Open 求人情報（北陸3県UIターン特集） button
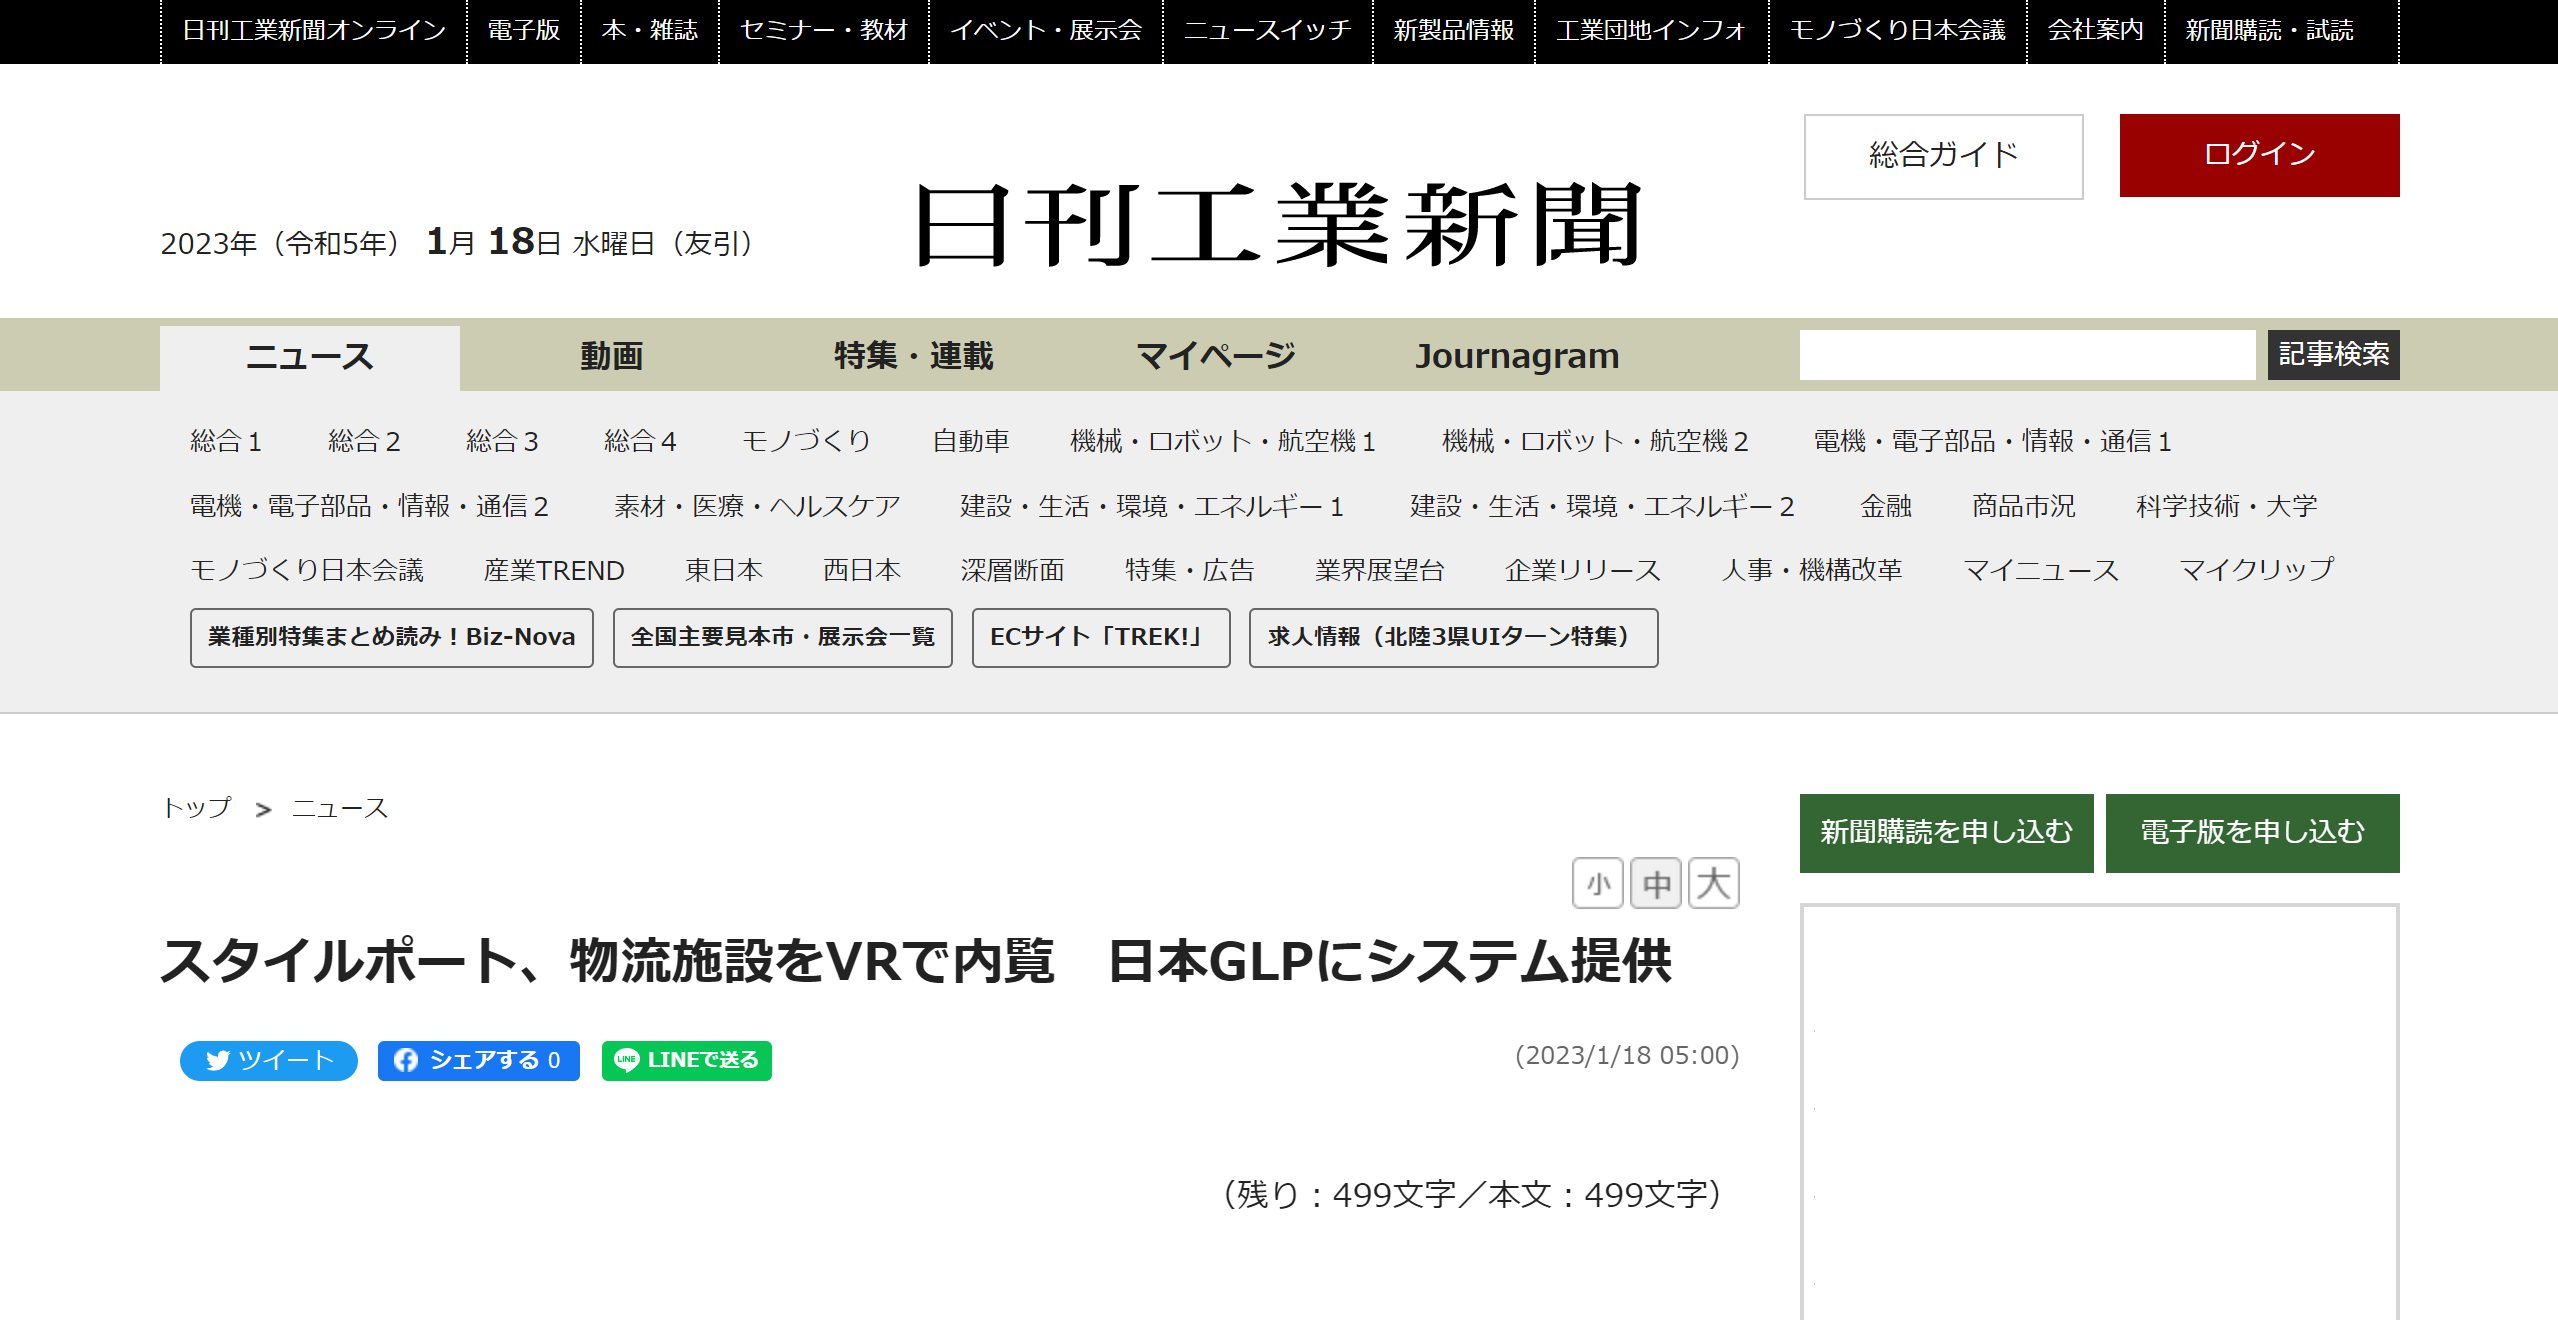The height and width of the screenshot is (1320, 2558). (x=1453, y=637)
